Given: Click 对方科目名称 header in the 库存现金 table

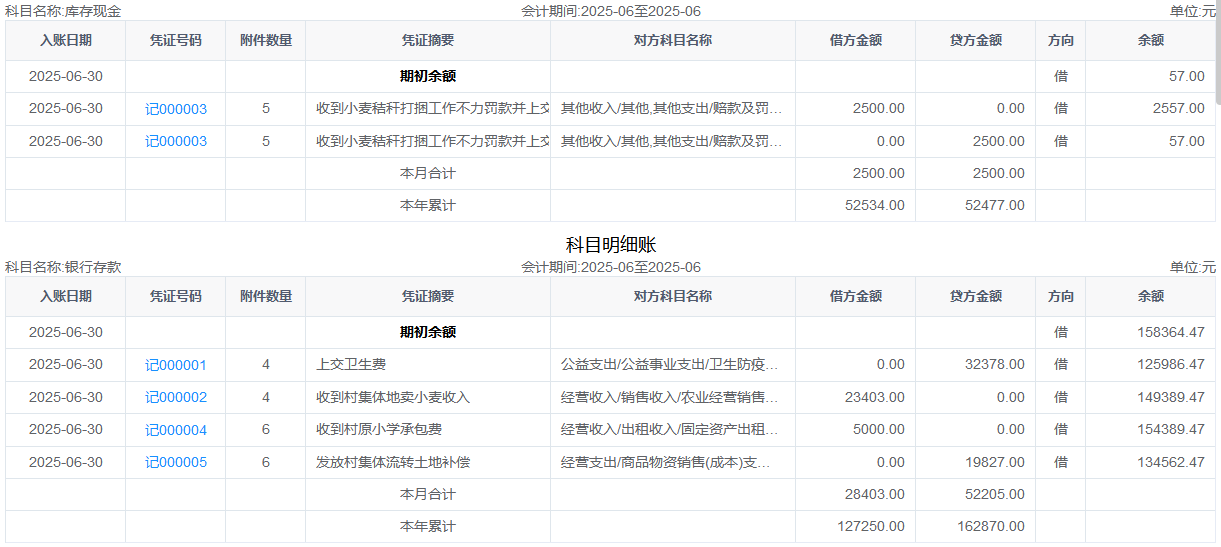Looking at the screenshot, I should click(x=672, y=41).
